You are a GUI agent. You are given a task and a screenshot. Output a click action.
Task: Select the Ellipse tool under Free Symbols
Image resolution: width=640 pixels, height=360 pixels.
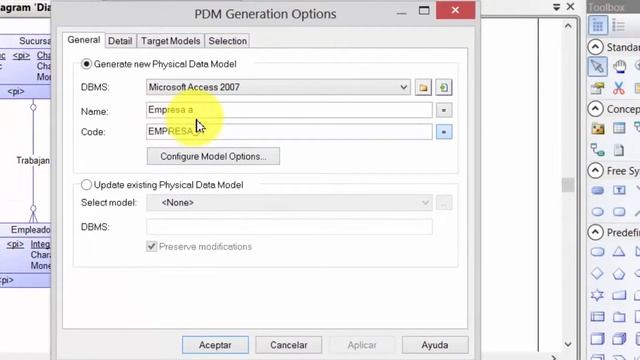pyautogui.click(x=598, y=212)
